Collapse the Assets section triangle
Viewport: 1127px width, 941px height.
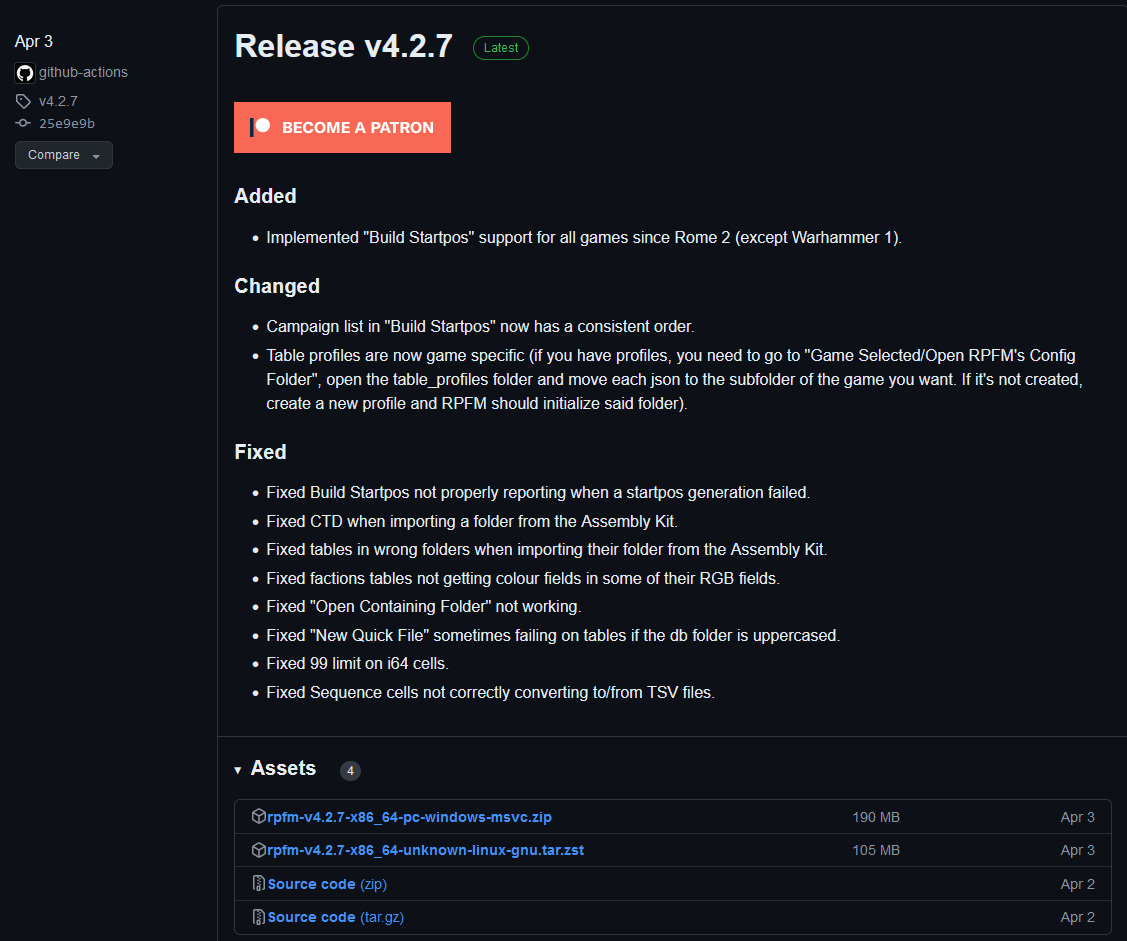click(238, 770)
